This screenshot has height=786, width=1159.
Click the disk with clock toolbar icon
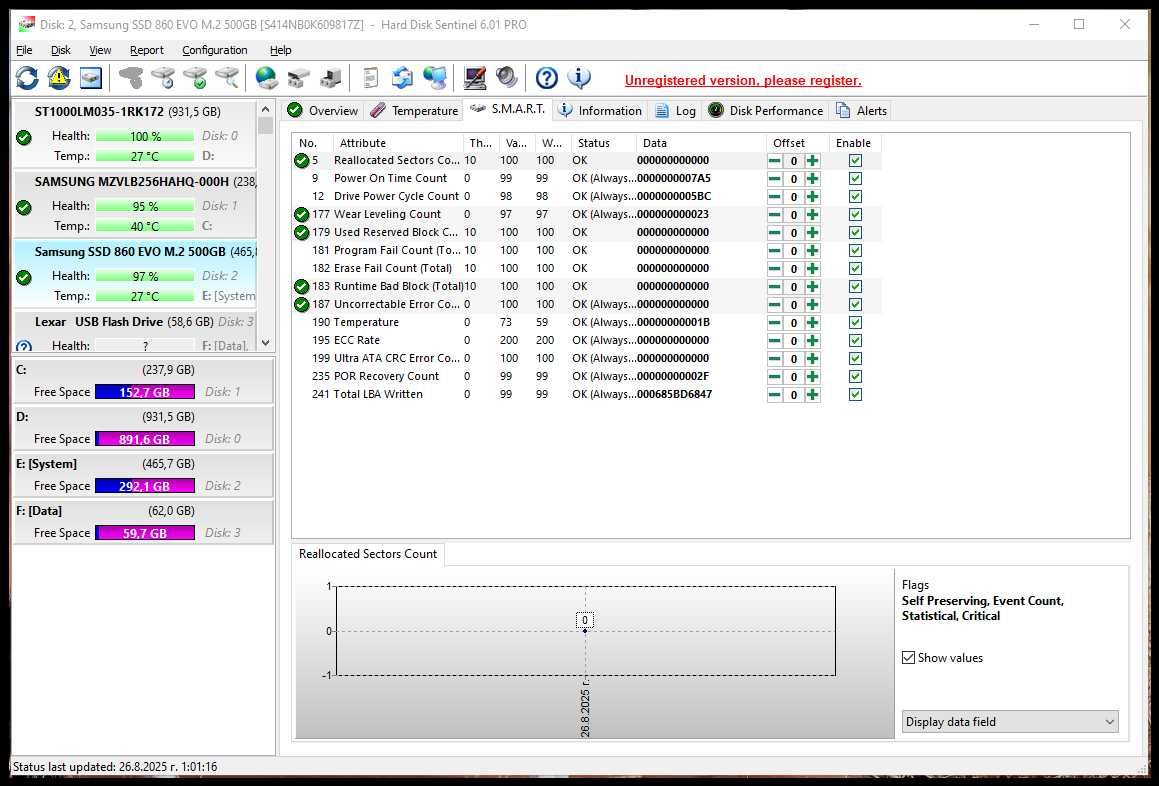click(163, 78)
